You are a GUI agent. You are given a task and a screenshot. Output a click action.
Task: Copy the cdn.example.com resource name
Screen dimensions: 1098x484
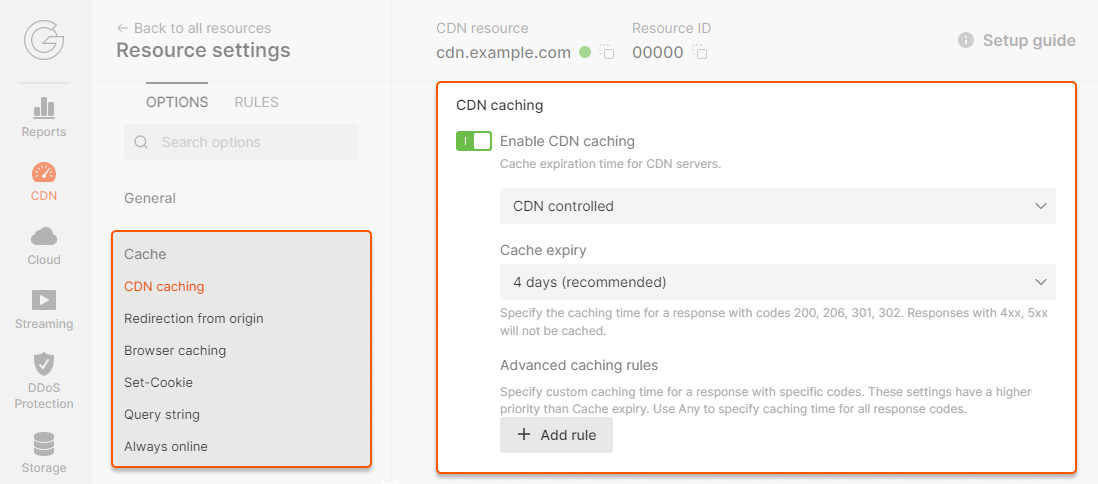(607, 52)
